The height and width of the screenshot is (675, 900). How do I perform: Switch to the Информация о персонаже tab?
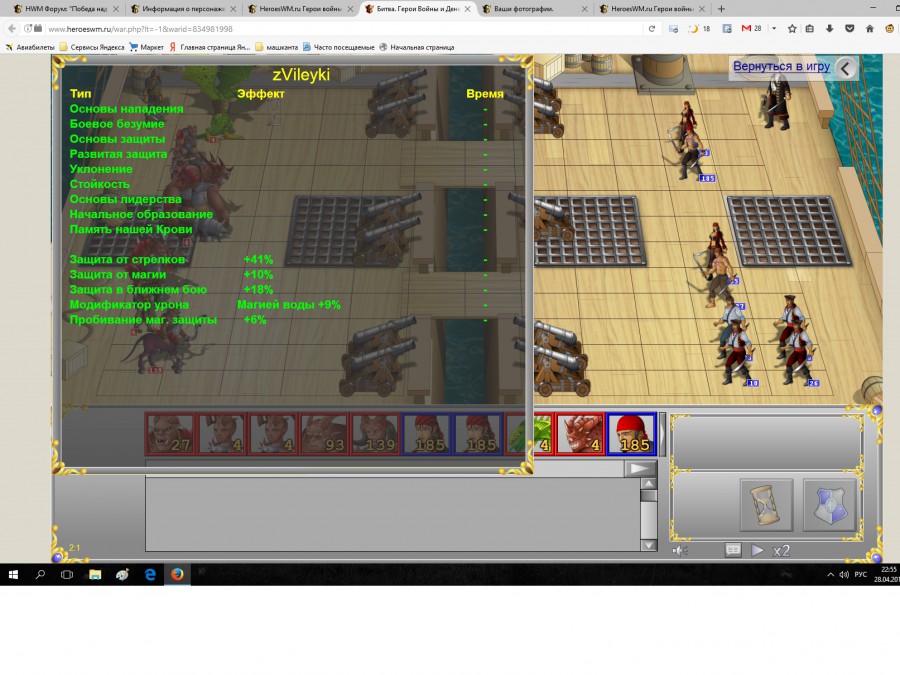[x=183, y=9]
